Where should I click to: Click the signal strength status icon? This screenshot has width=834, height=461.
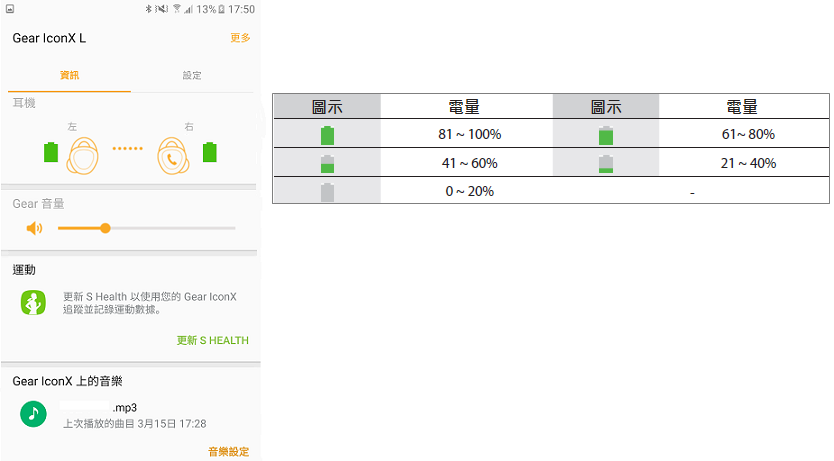pyautogui.click(x=188, y=9)
